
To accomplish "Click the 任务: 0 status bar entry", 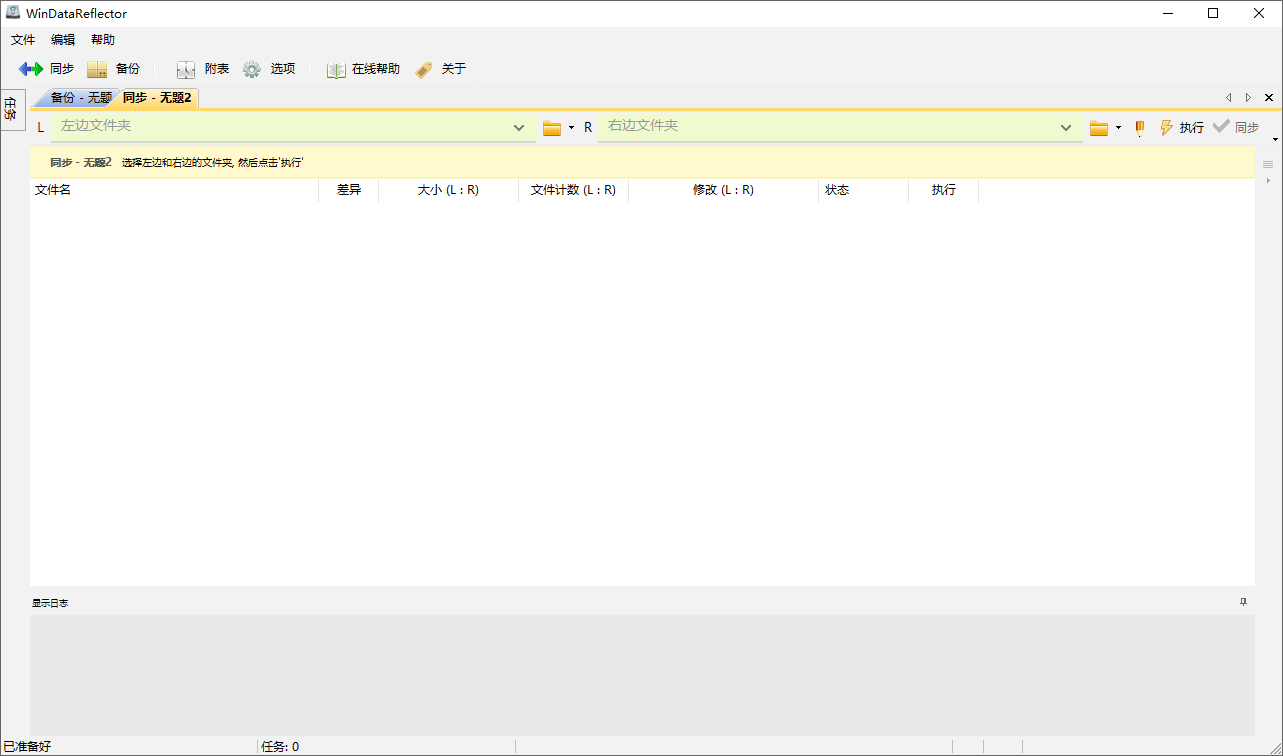I will coord(280,747).
